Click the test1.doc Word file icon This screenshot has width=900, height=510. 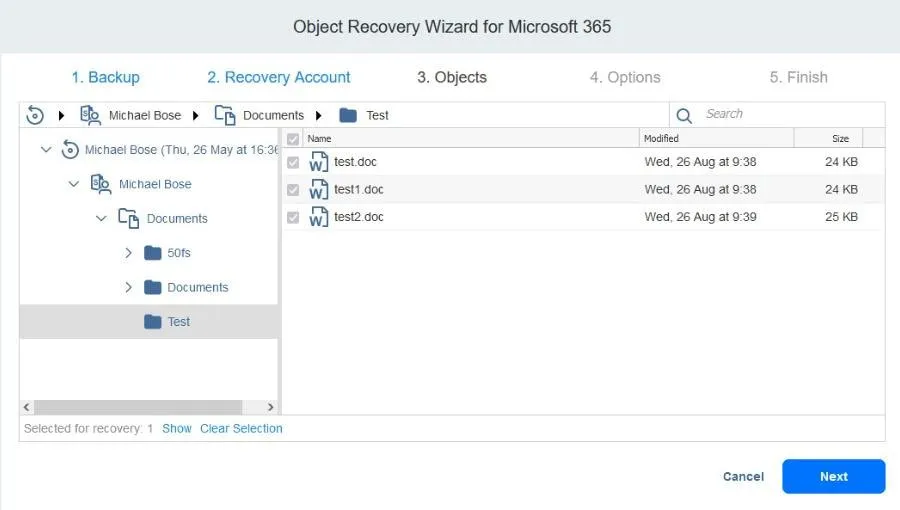(x=319, y=189)
